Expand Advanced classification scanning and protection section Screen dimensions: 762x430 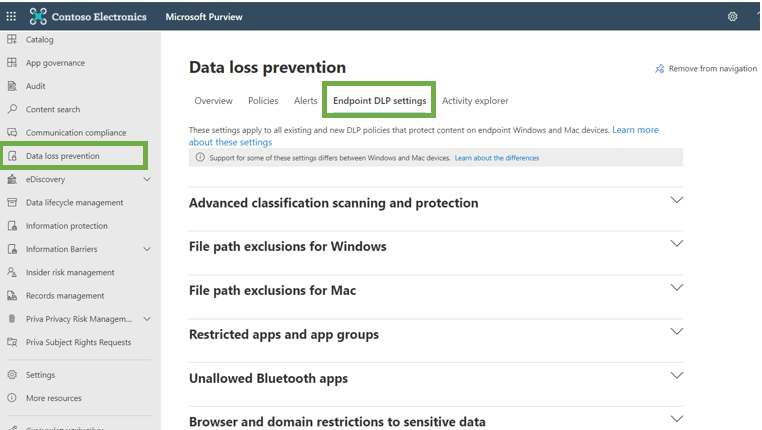pyautogui.click(x=676, y=200)
